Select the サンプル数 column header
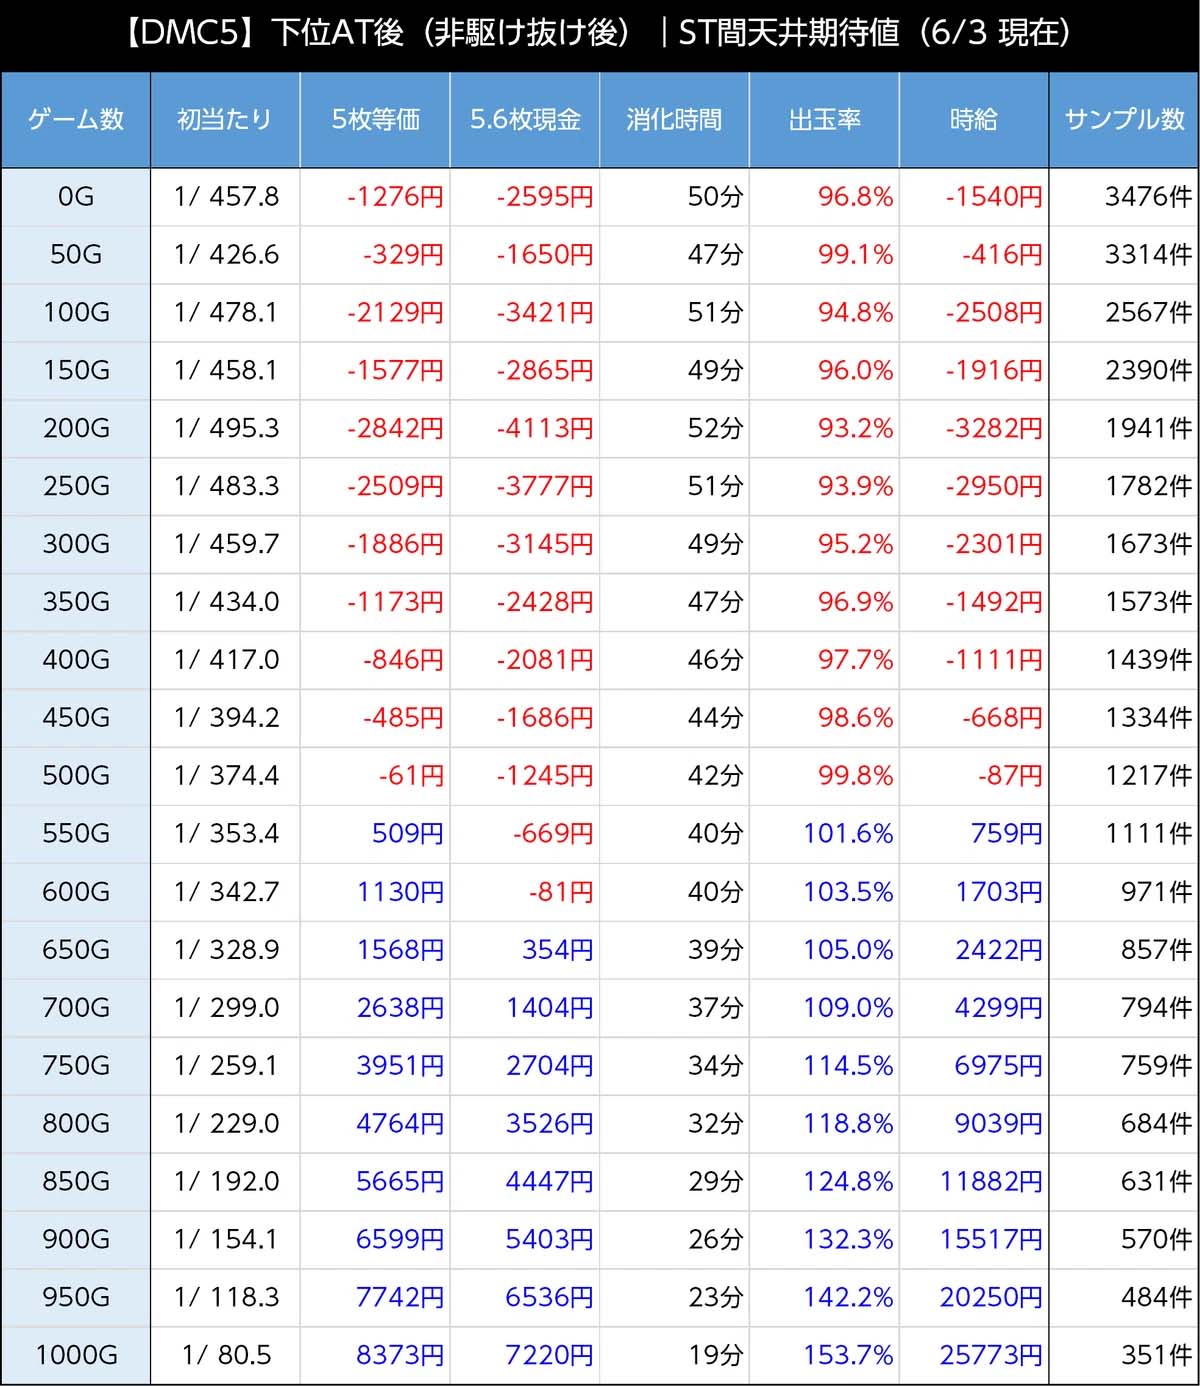1200x1386 pixels. click(1124, 120)
